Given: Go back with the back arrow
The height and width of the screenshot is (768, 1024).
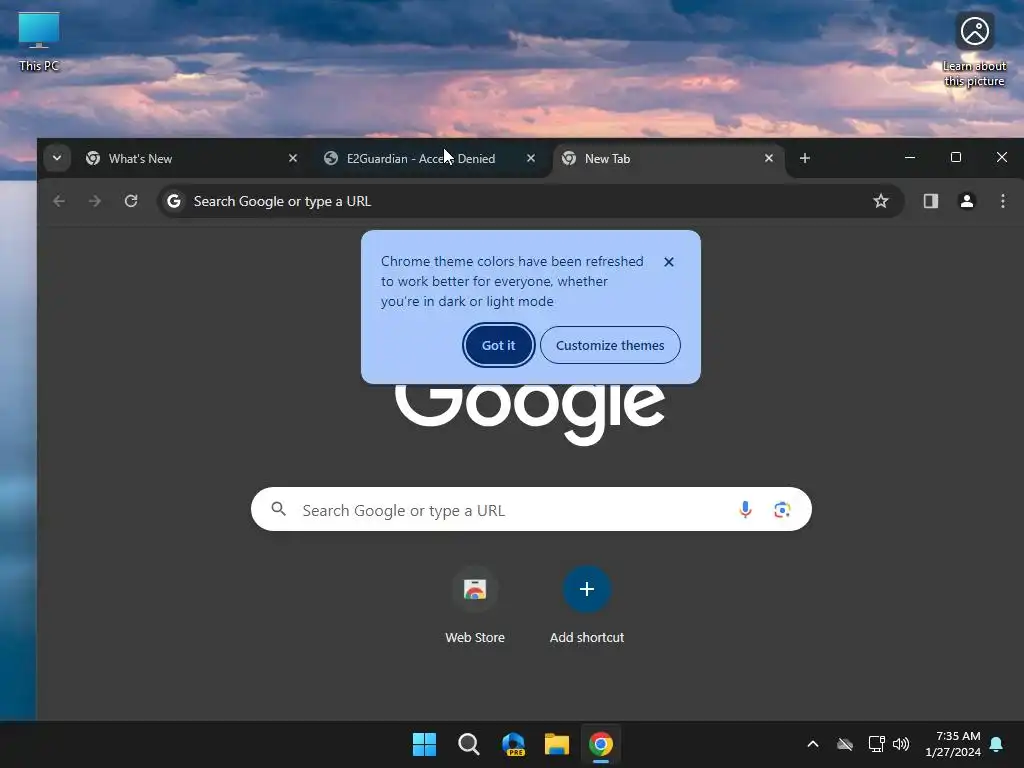Looking at the screenshot, I should point(59,201).
